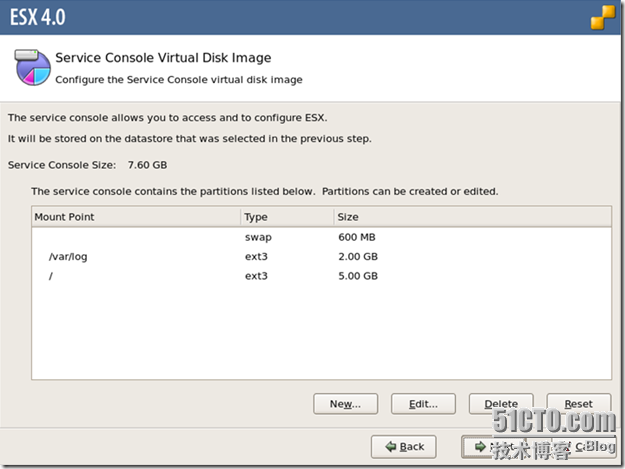Click the Service Console disk pie-chart icon
The image size is (625, 469).
pyautogui.click(x=33, y=67)
